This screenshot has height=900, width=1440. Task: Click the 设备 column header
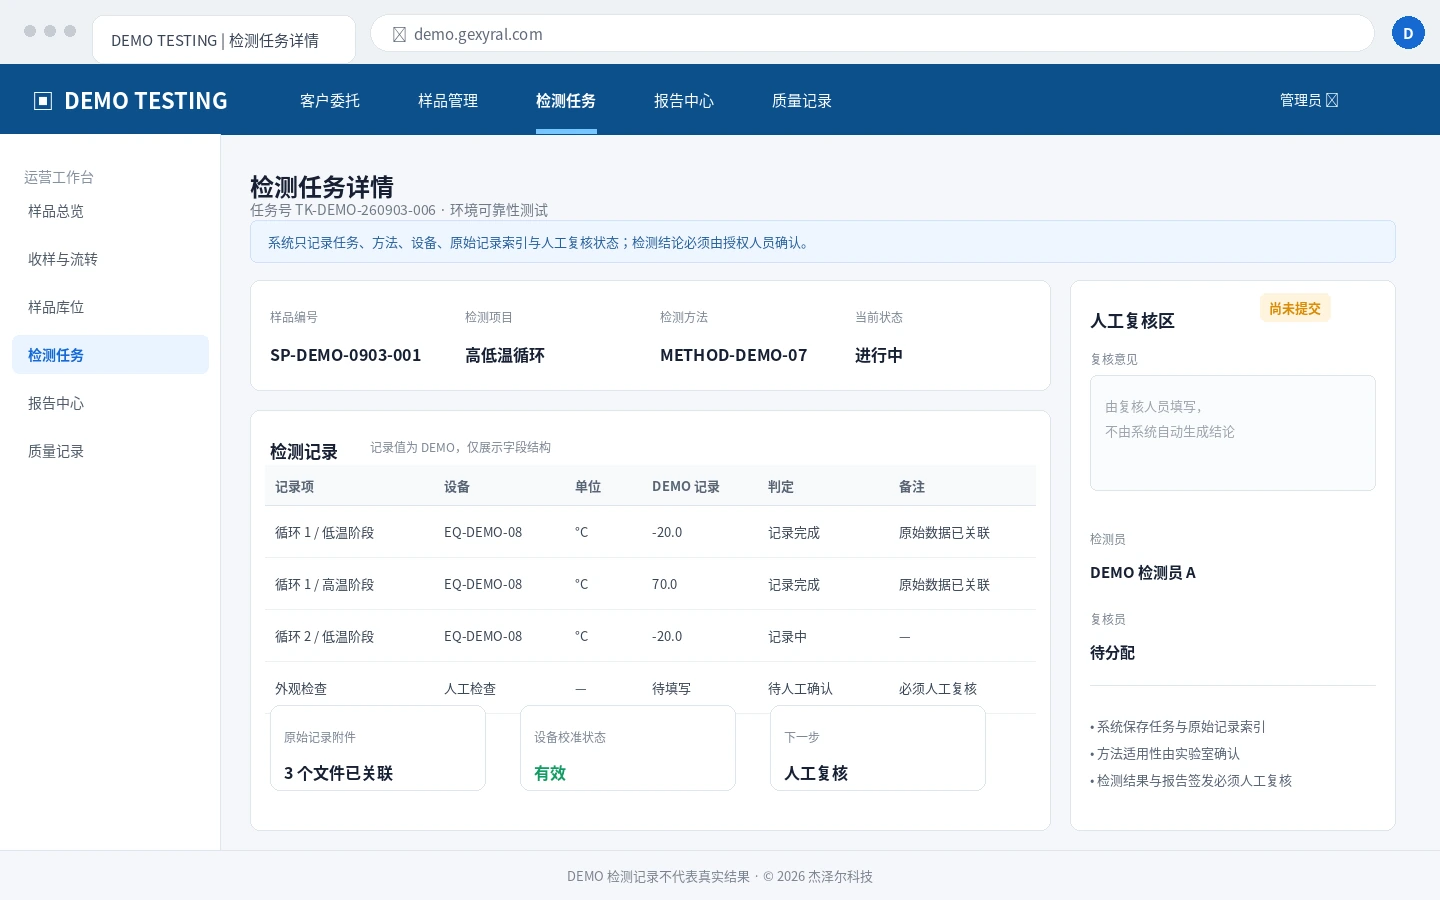(x=457, y=487)
